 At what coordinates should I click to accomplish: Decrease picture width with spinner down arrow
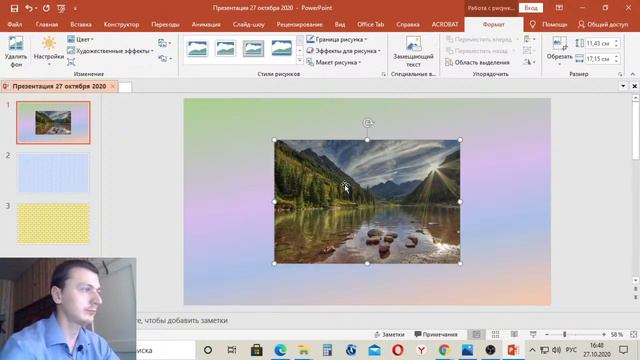pos(616,61)
